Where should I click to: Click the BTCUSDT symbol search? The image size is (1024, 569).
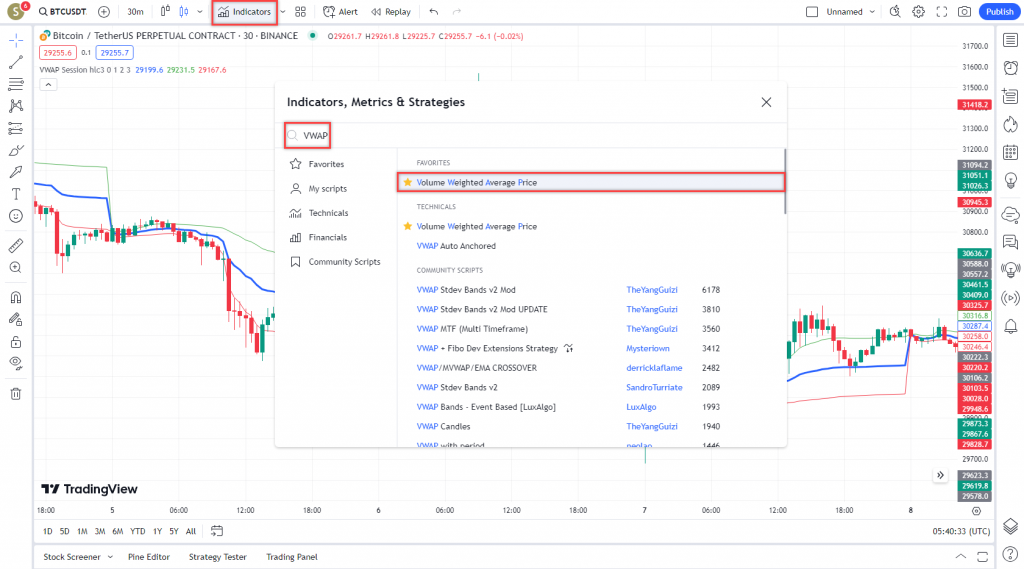[x=63, y=12]
